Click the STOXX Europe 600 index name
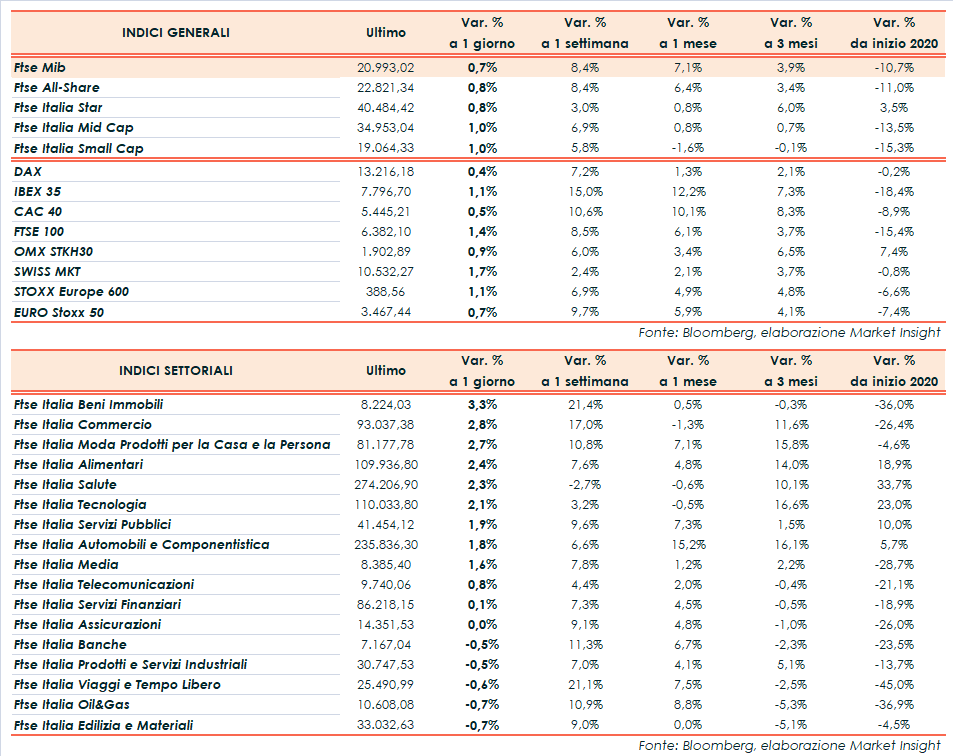 click(x=71, y=292)
